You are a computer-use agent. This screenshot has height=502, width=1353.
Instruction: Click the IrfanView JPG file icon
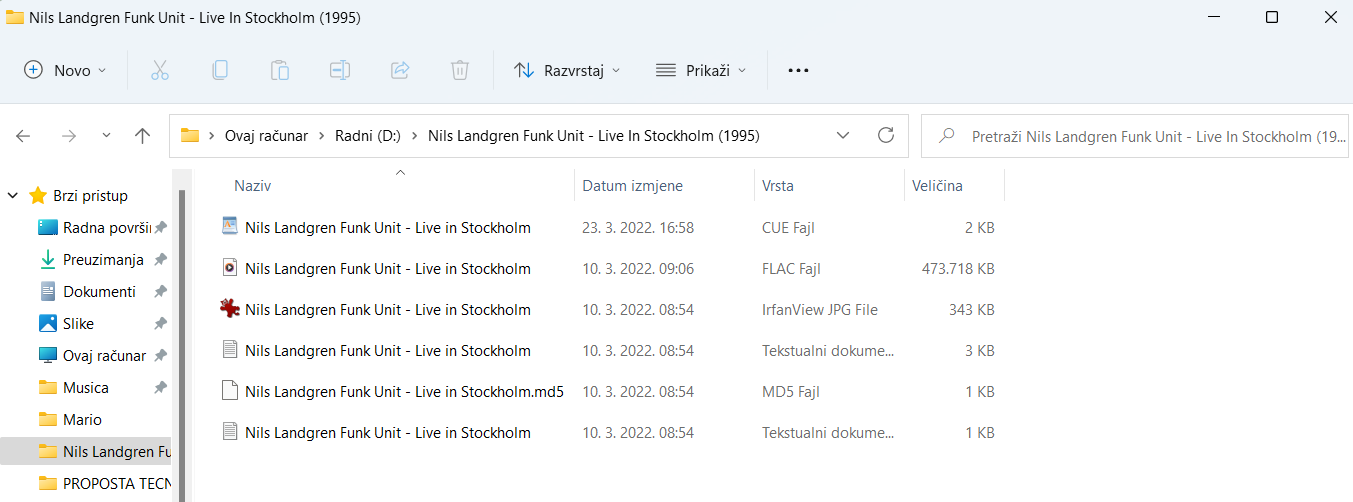[x=230, y=309]
